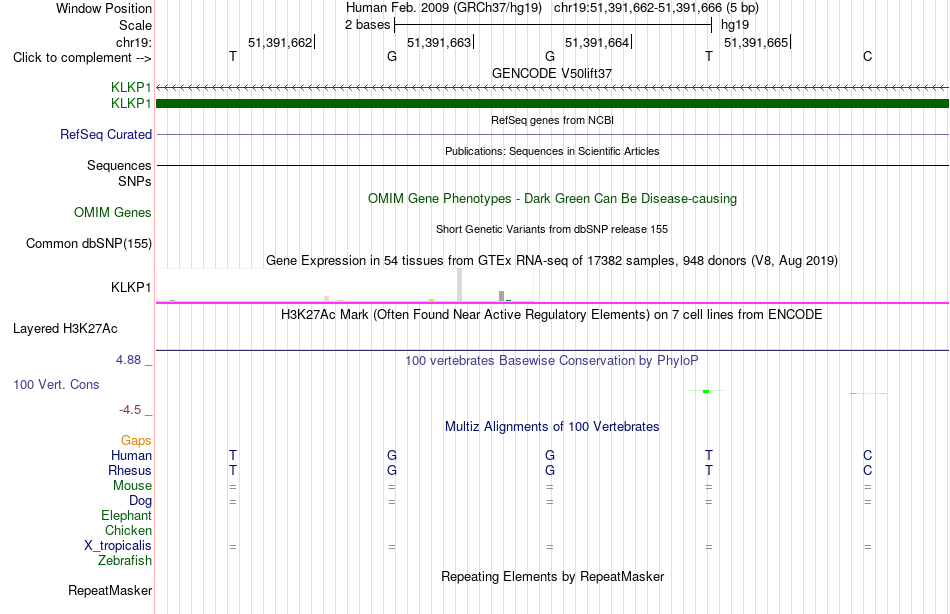Click the C base in the complement row
The image size is (950, 614).
click(x=868, y=56)
